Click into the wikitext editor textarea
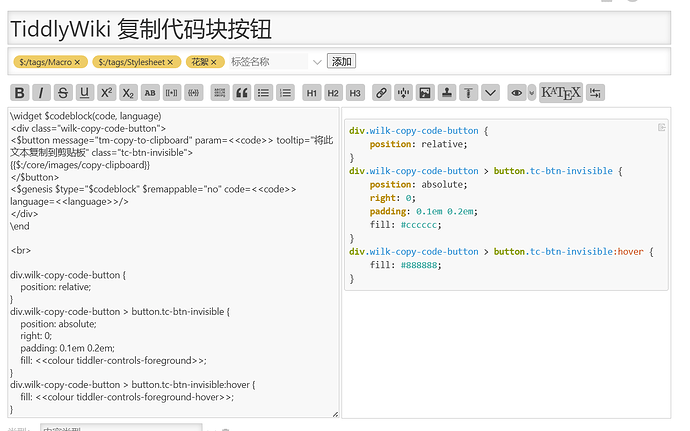690x431 pixels. point(173,262)
